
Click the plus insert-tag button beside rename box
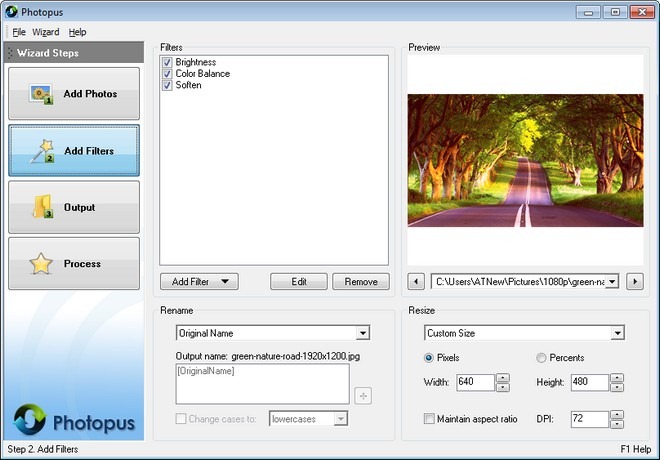[363, 396]
